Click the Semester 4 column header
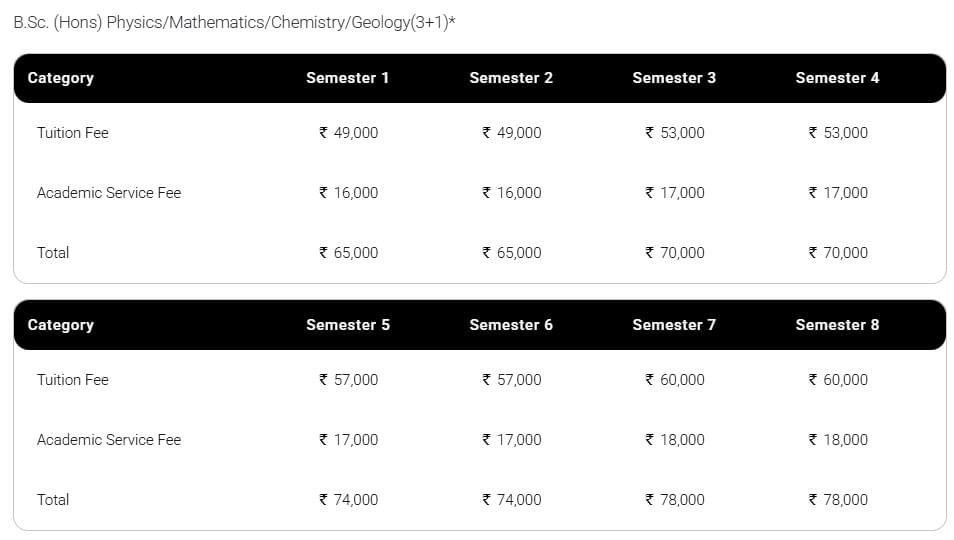The image size is (954, 540). (837, 78)
